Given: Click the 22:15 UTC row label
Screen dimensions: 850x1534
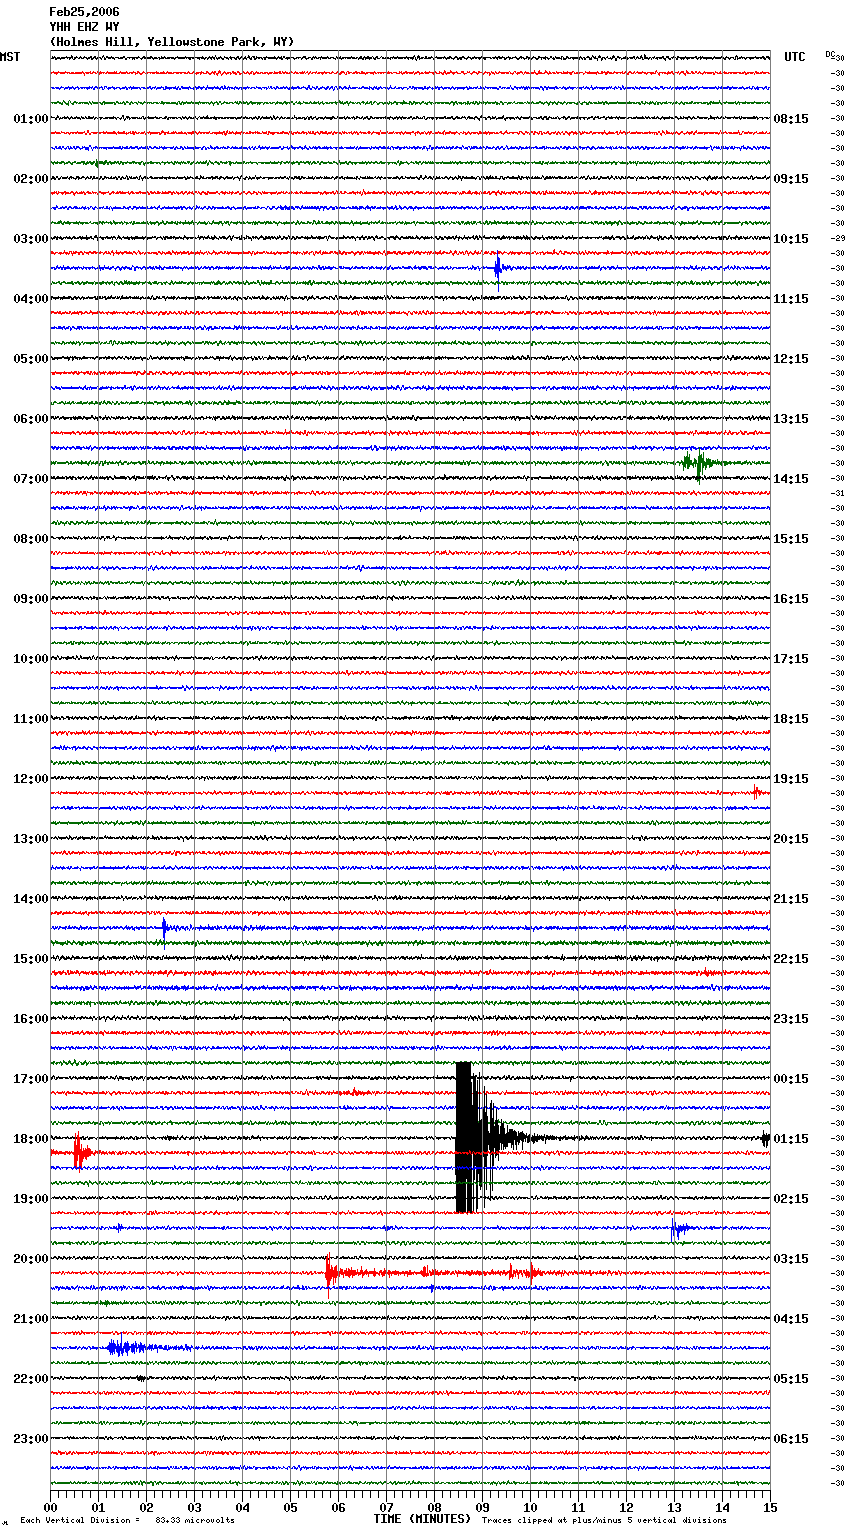Looking at the screenshot, I should click(x=791, y=959).
